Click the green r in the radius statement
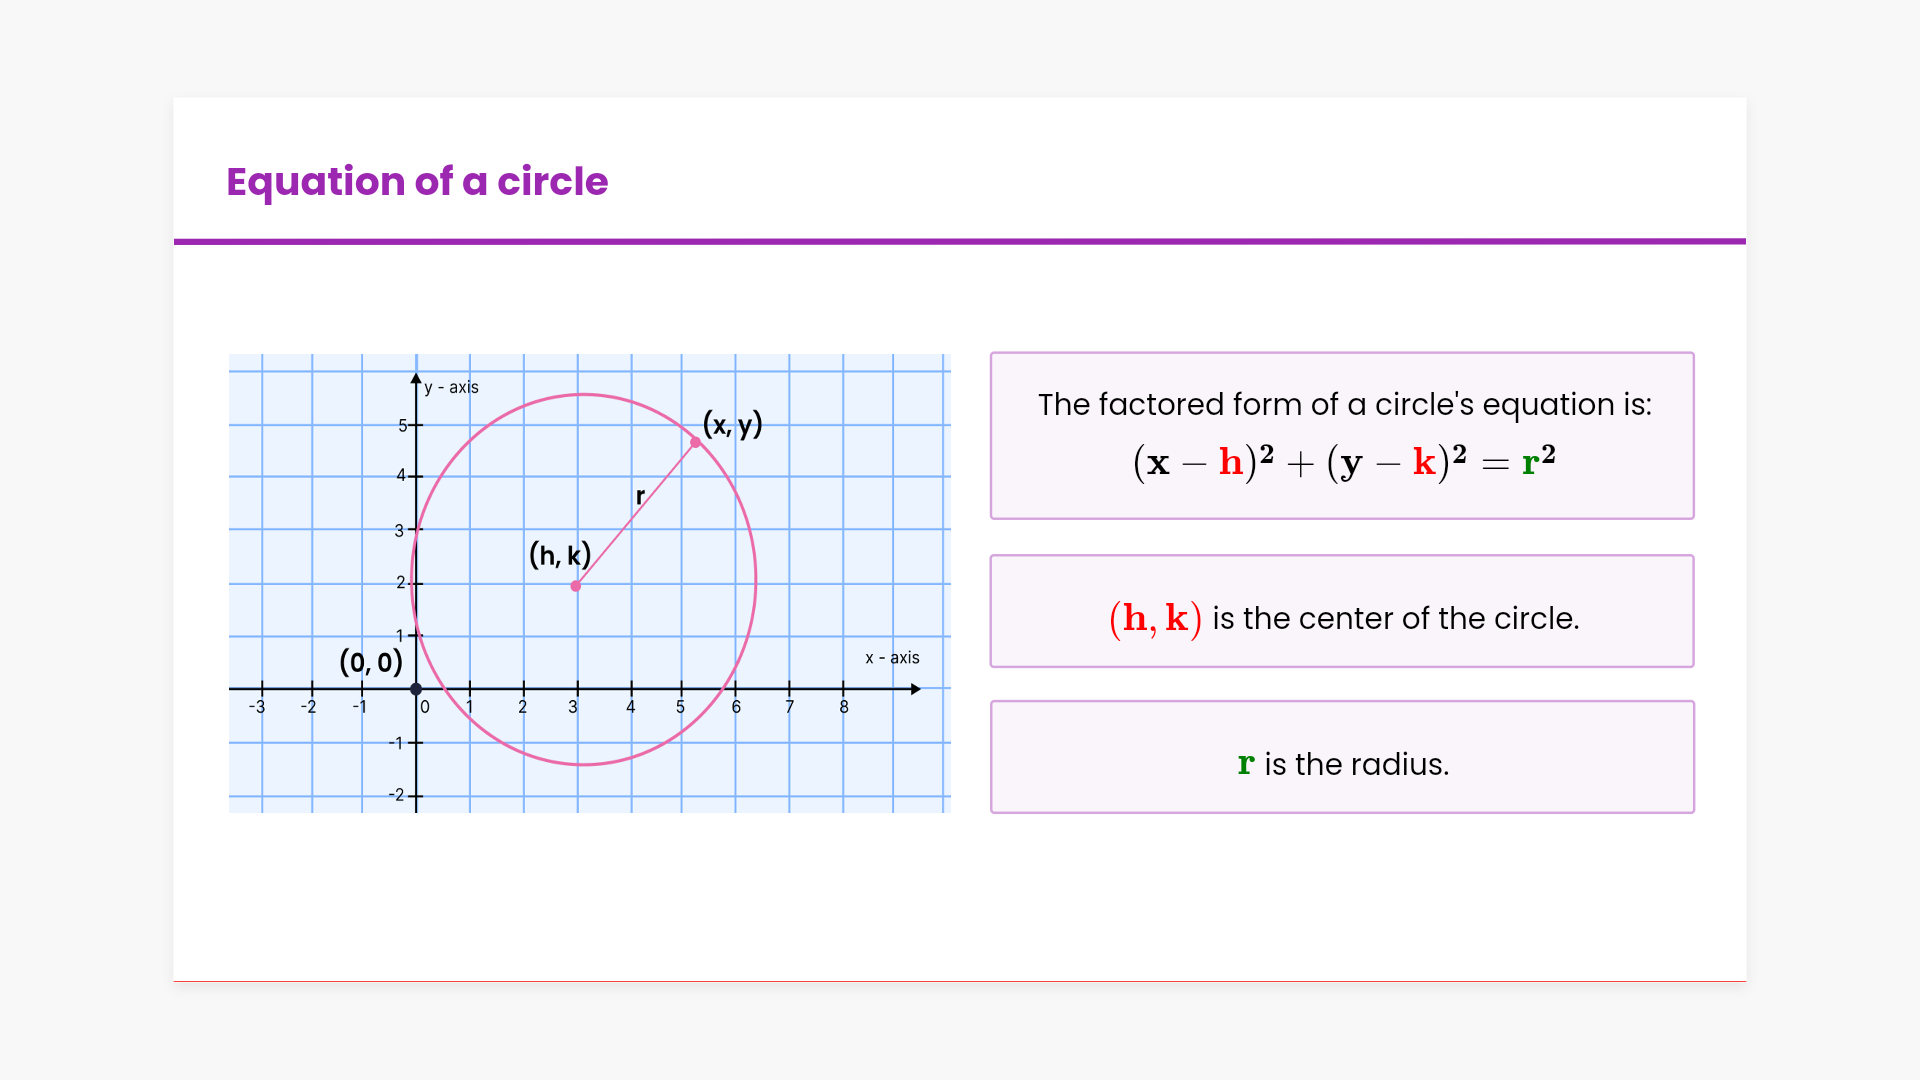 [1245, 764]
